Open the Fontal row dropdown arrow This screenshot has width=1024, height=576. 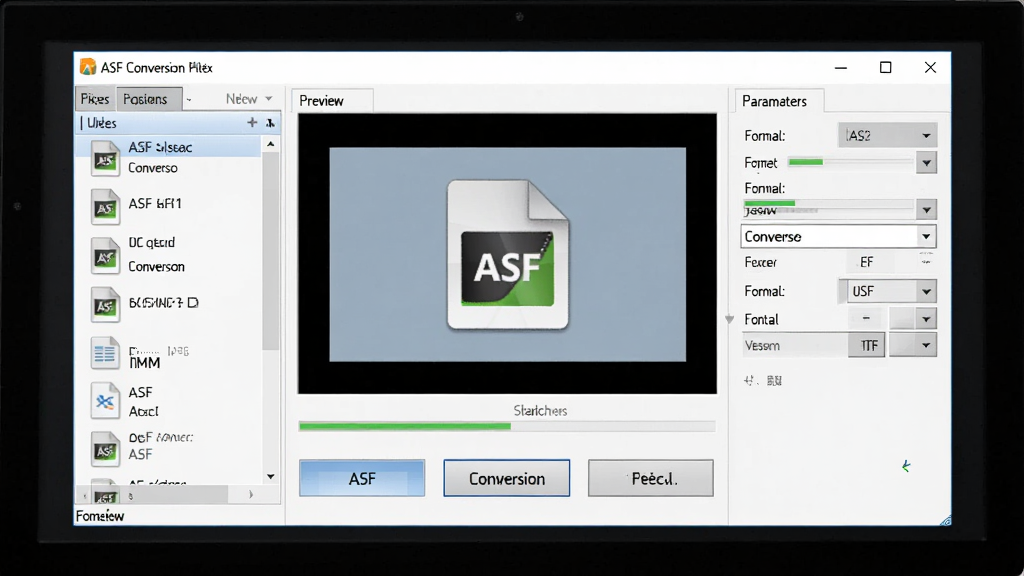[926, 319]
